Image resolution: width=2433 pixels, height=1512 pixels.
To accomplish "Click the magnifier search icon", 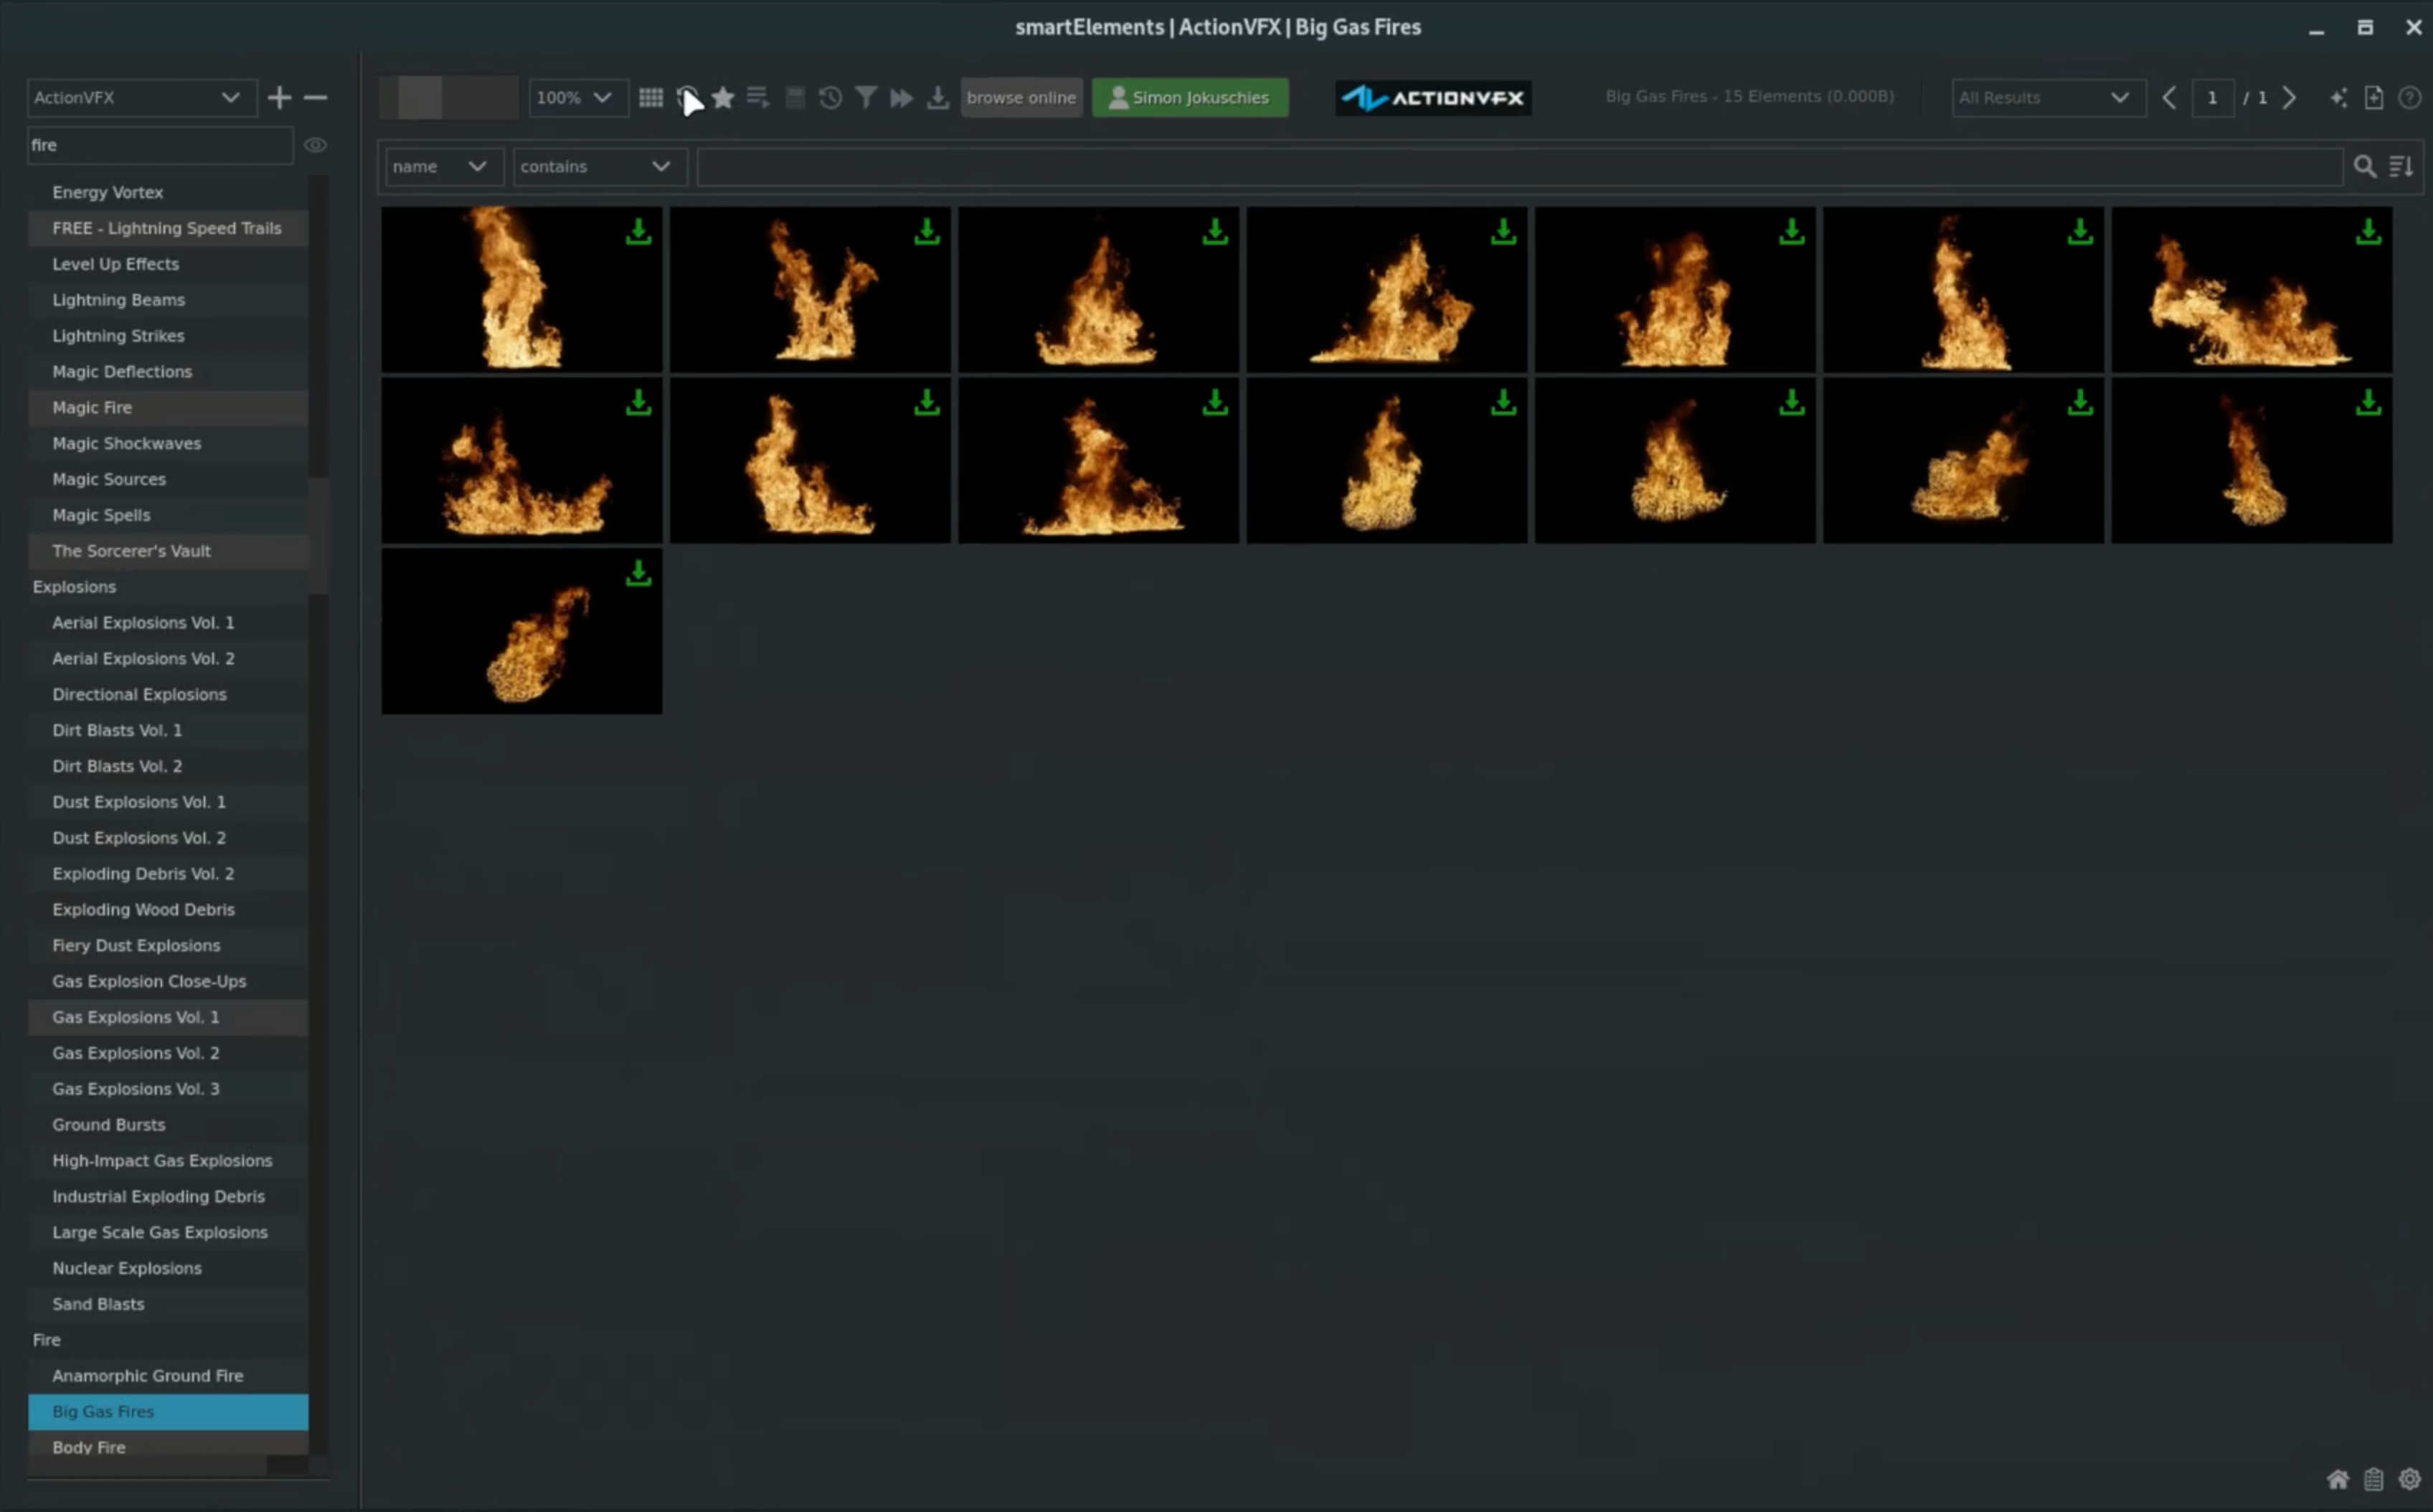I will click(2364, 167).
